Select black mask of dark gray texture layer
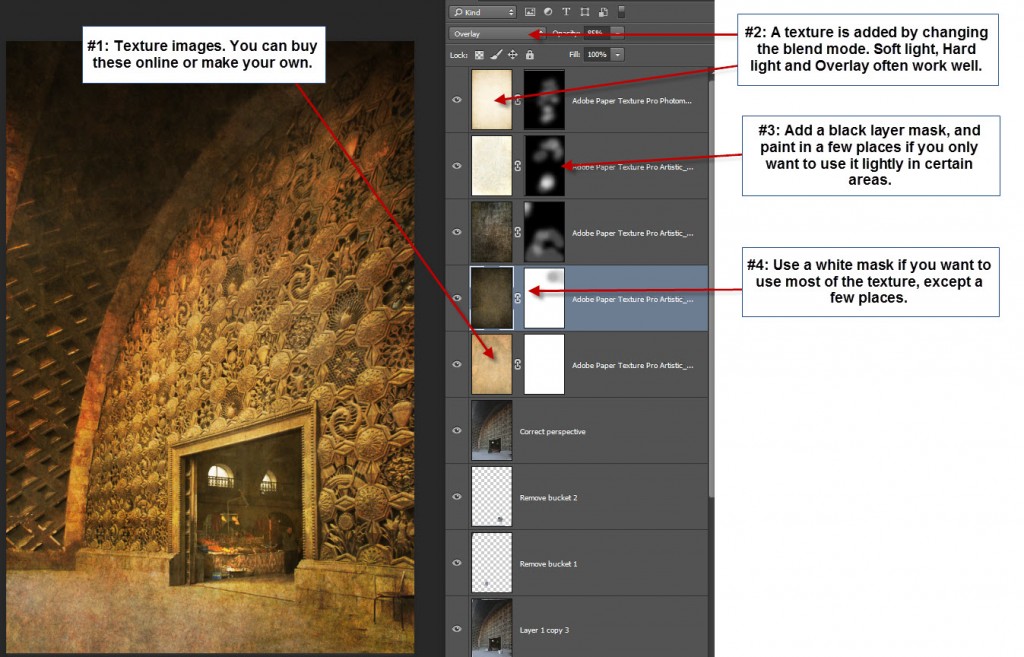 click(545, 232)
